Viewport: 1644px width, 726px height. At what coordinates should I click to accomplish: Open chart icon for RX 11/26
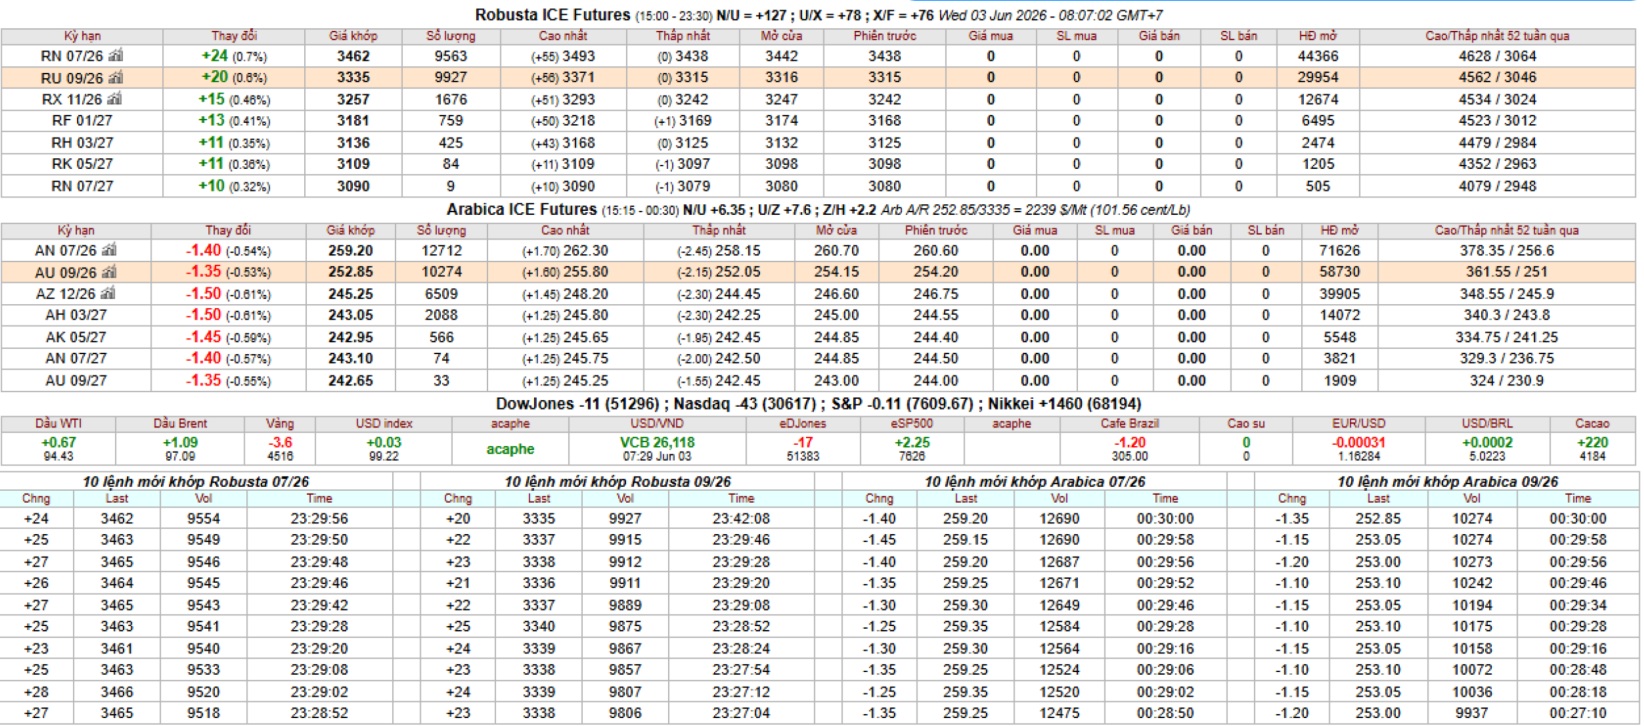[x=114, y=99]
